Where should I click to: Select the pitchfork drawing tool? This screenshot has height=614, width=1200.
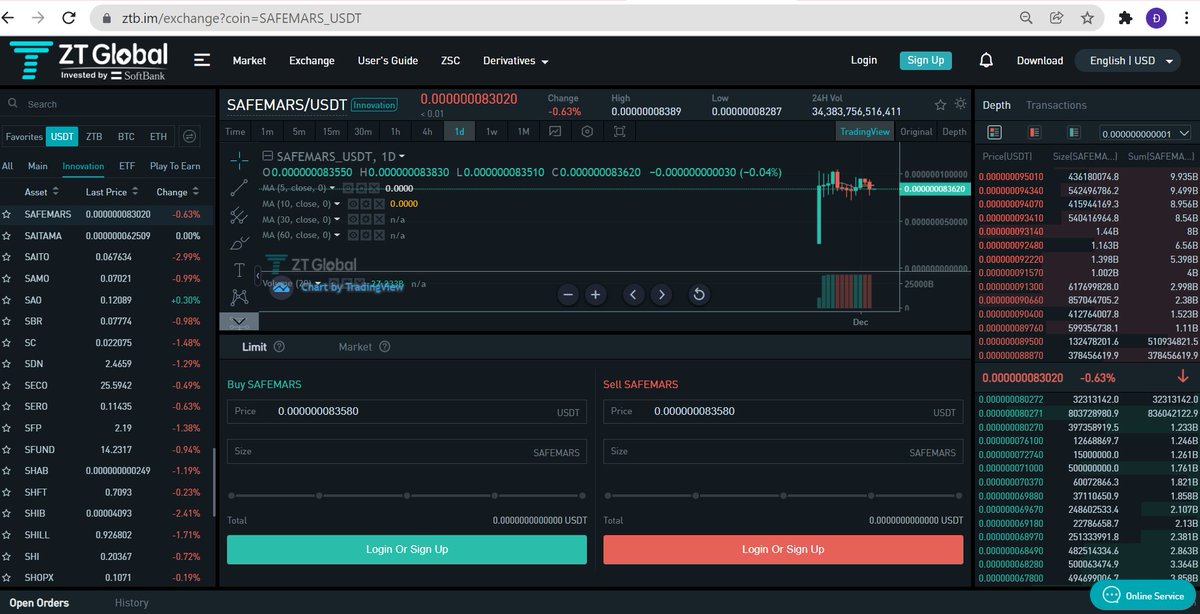(x=239, y=215)
